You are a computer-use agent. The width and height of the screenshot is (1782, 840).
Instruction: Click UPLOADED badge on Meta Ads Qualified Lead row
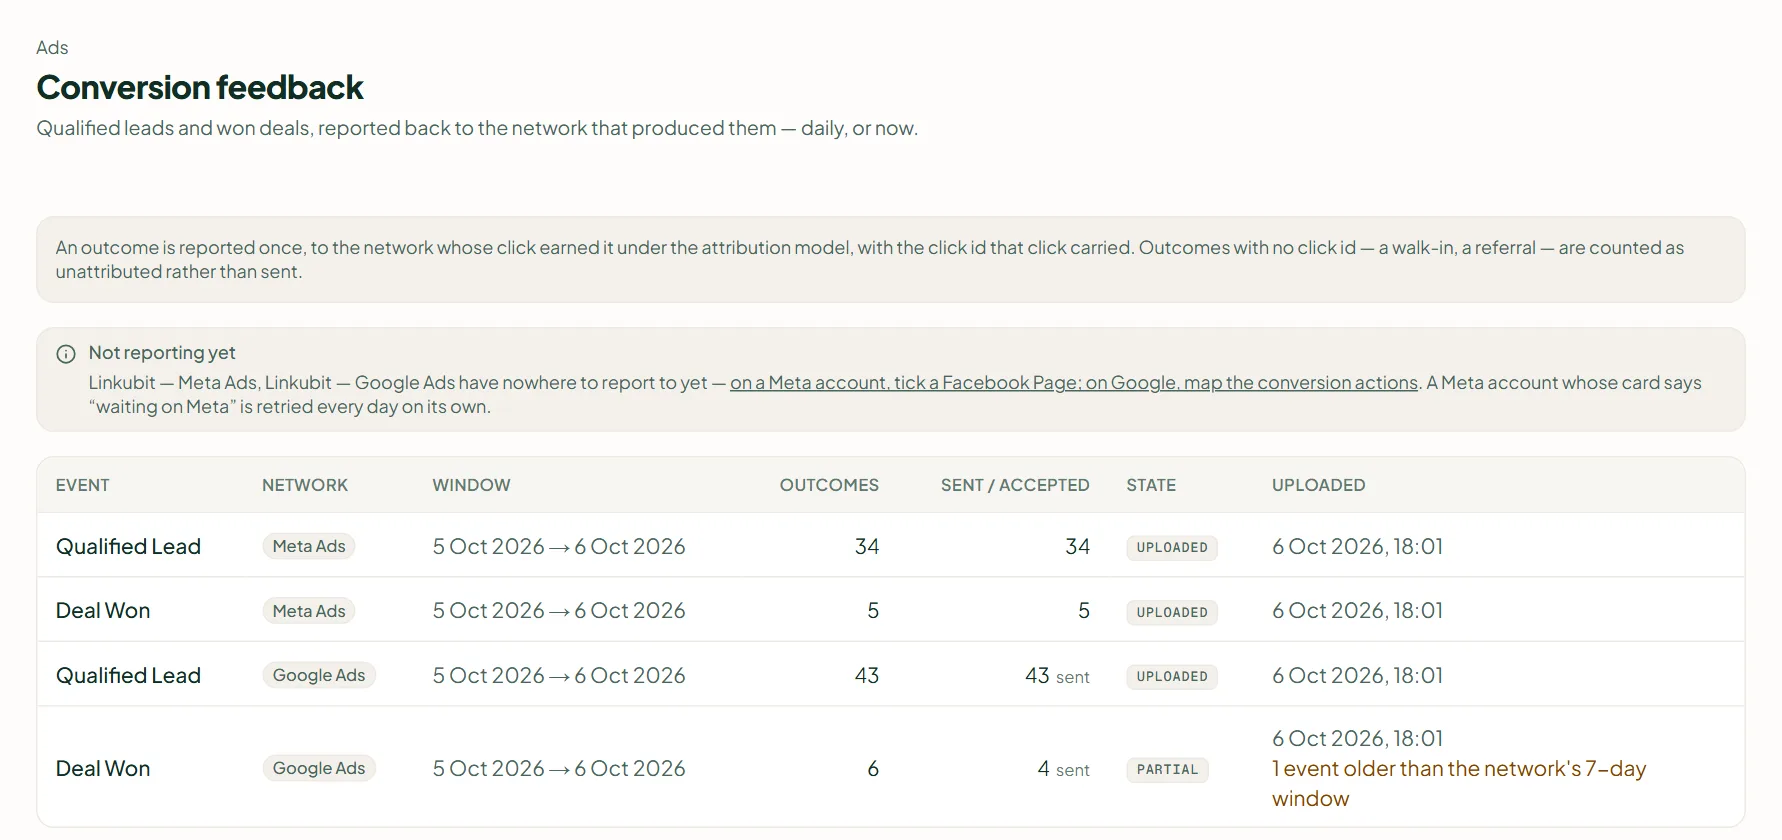click(1172, 548)
